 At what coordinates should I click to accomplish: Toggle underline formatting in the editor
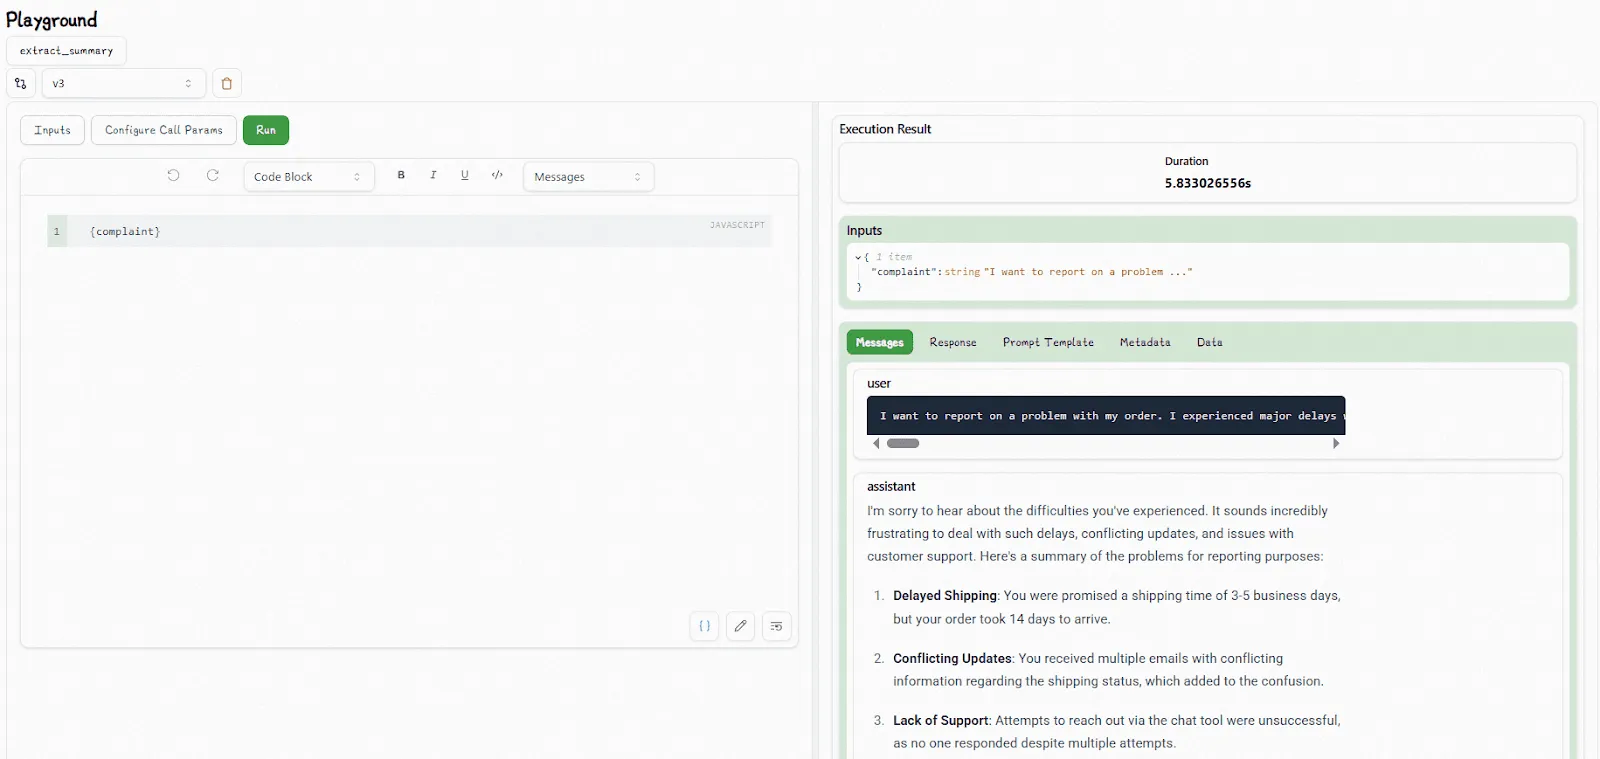pos(465,175)
